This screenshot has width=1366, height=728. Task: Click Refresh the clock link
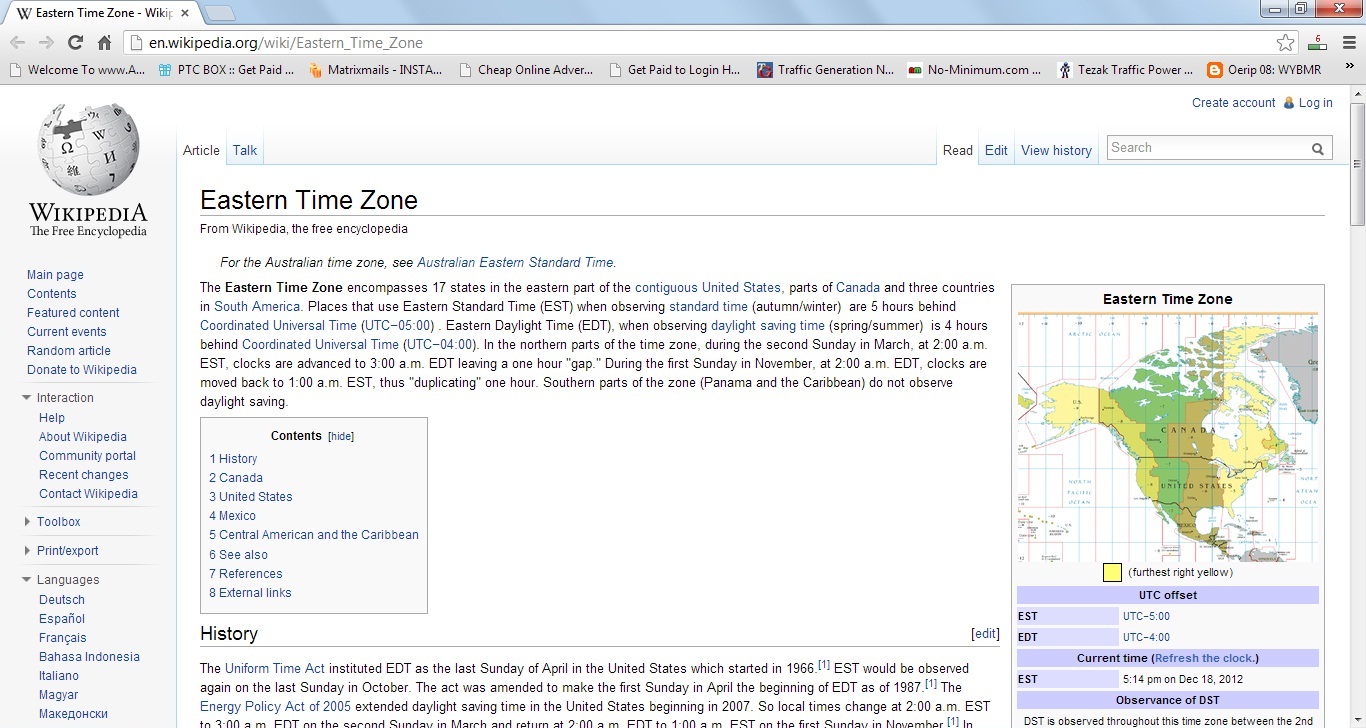(x=1204, y=658)
